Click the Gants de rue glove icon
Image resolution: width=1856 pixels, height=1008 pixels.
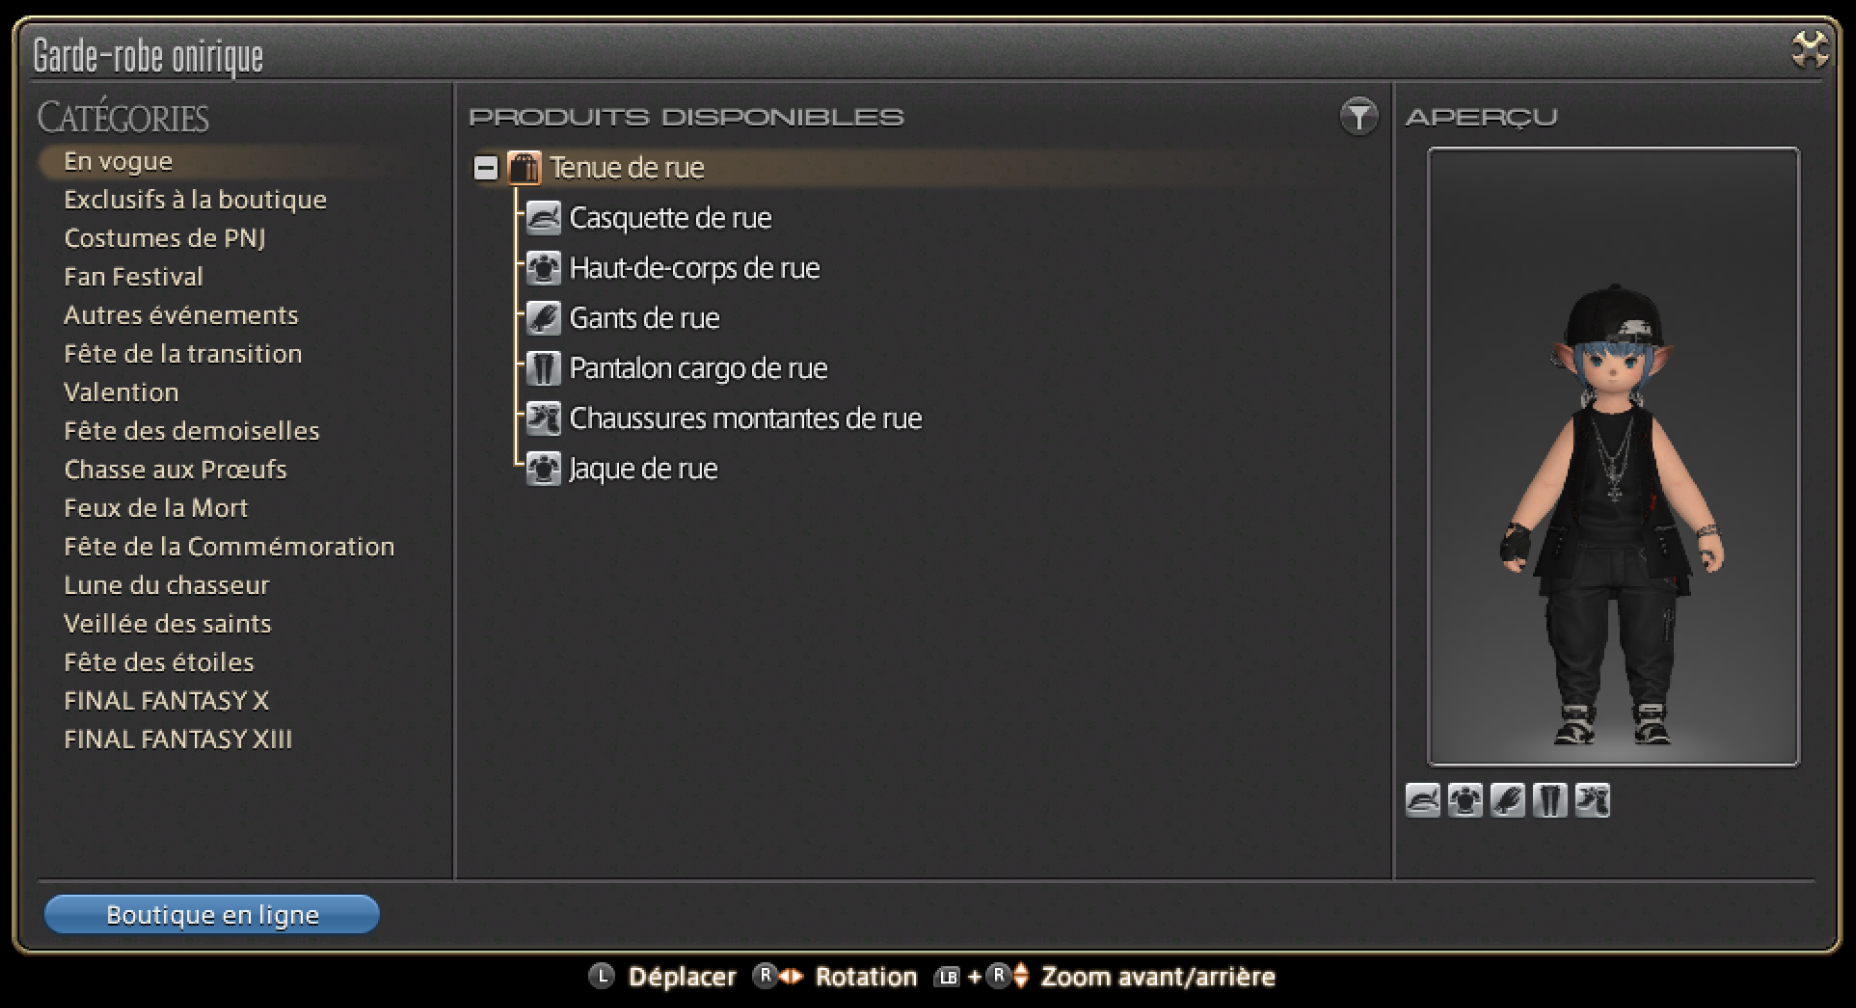(x=543, y=318)
